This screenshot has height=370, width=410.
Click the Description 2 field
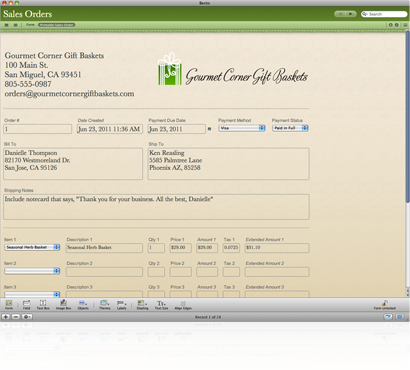[x=104, y=272]
